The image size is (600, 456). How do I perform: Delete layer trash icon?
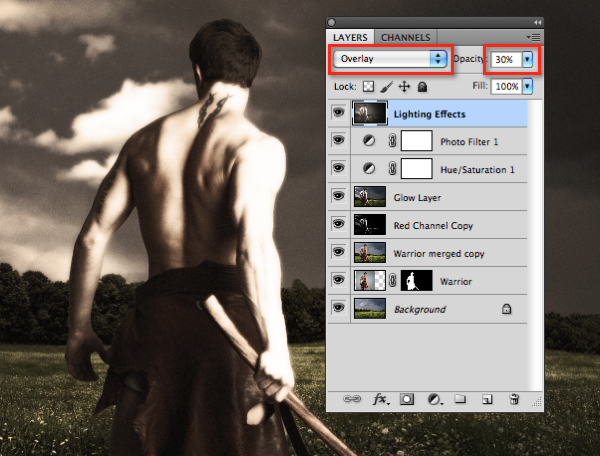514,399
